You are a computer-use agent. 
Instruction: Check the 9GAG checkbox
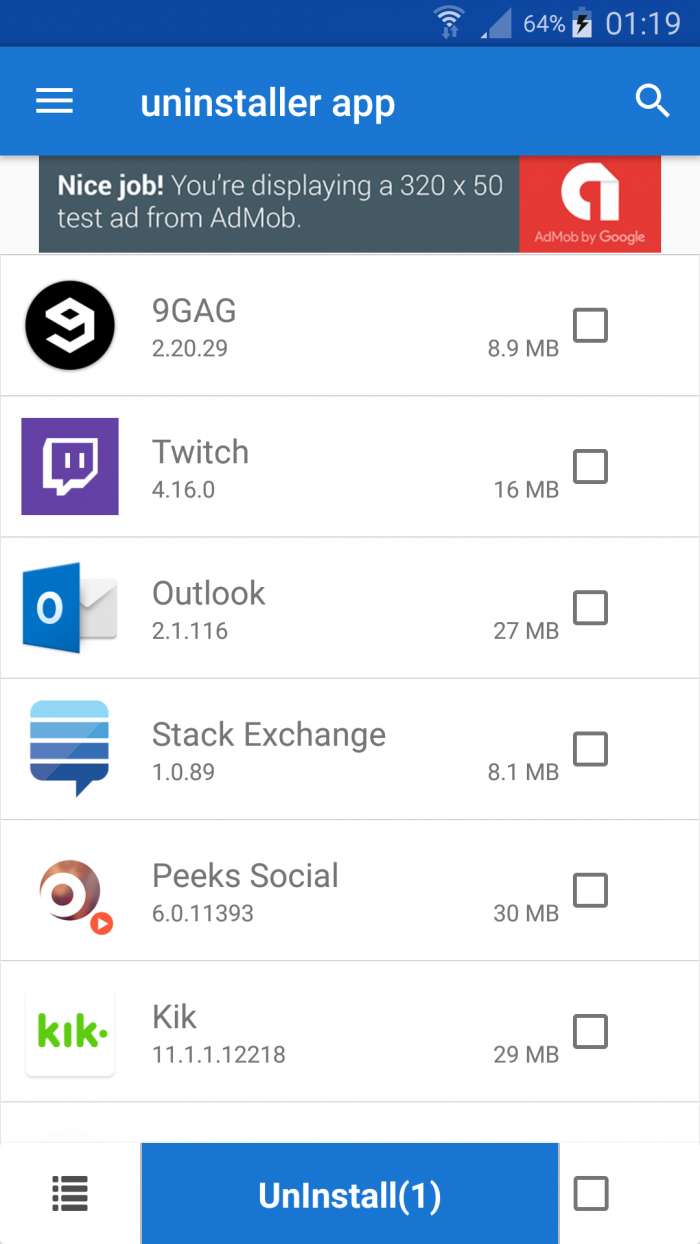click(590, 325)
